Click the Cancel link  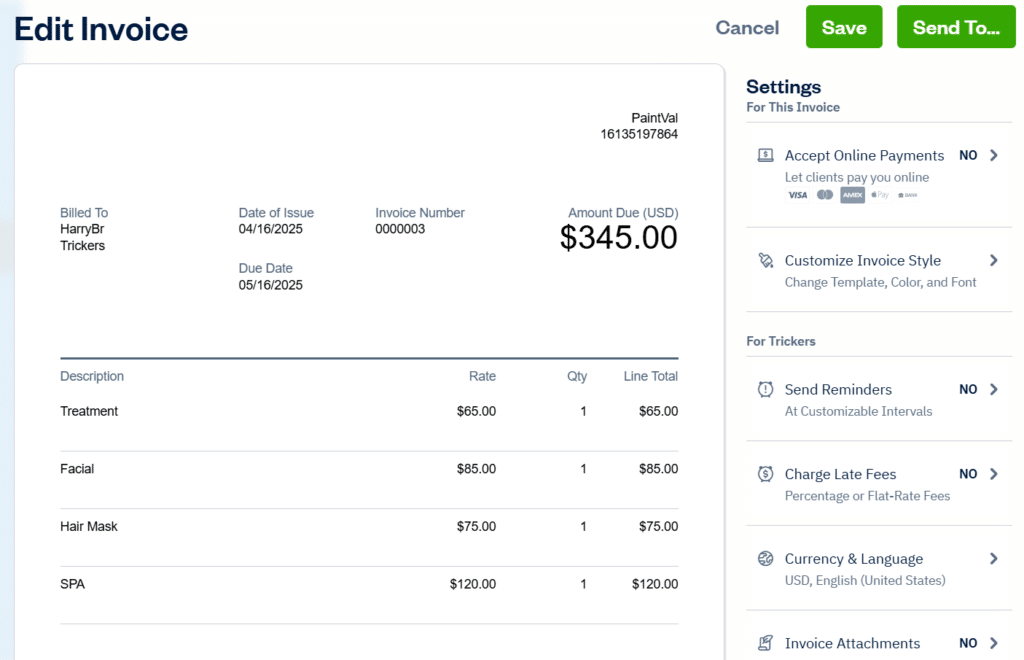(747, 28)
